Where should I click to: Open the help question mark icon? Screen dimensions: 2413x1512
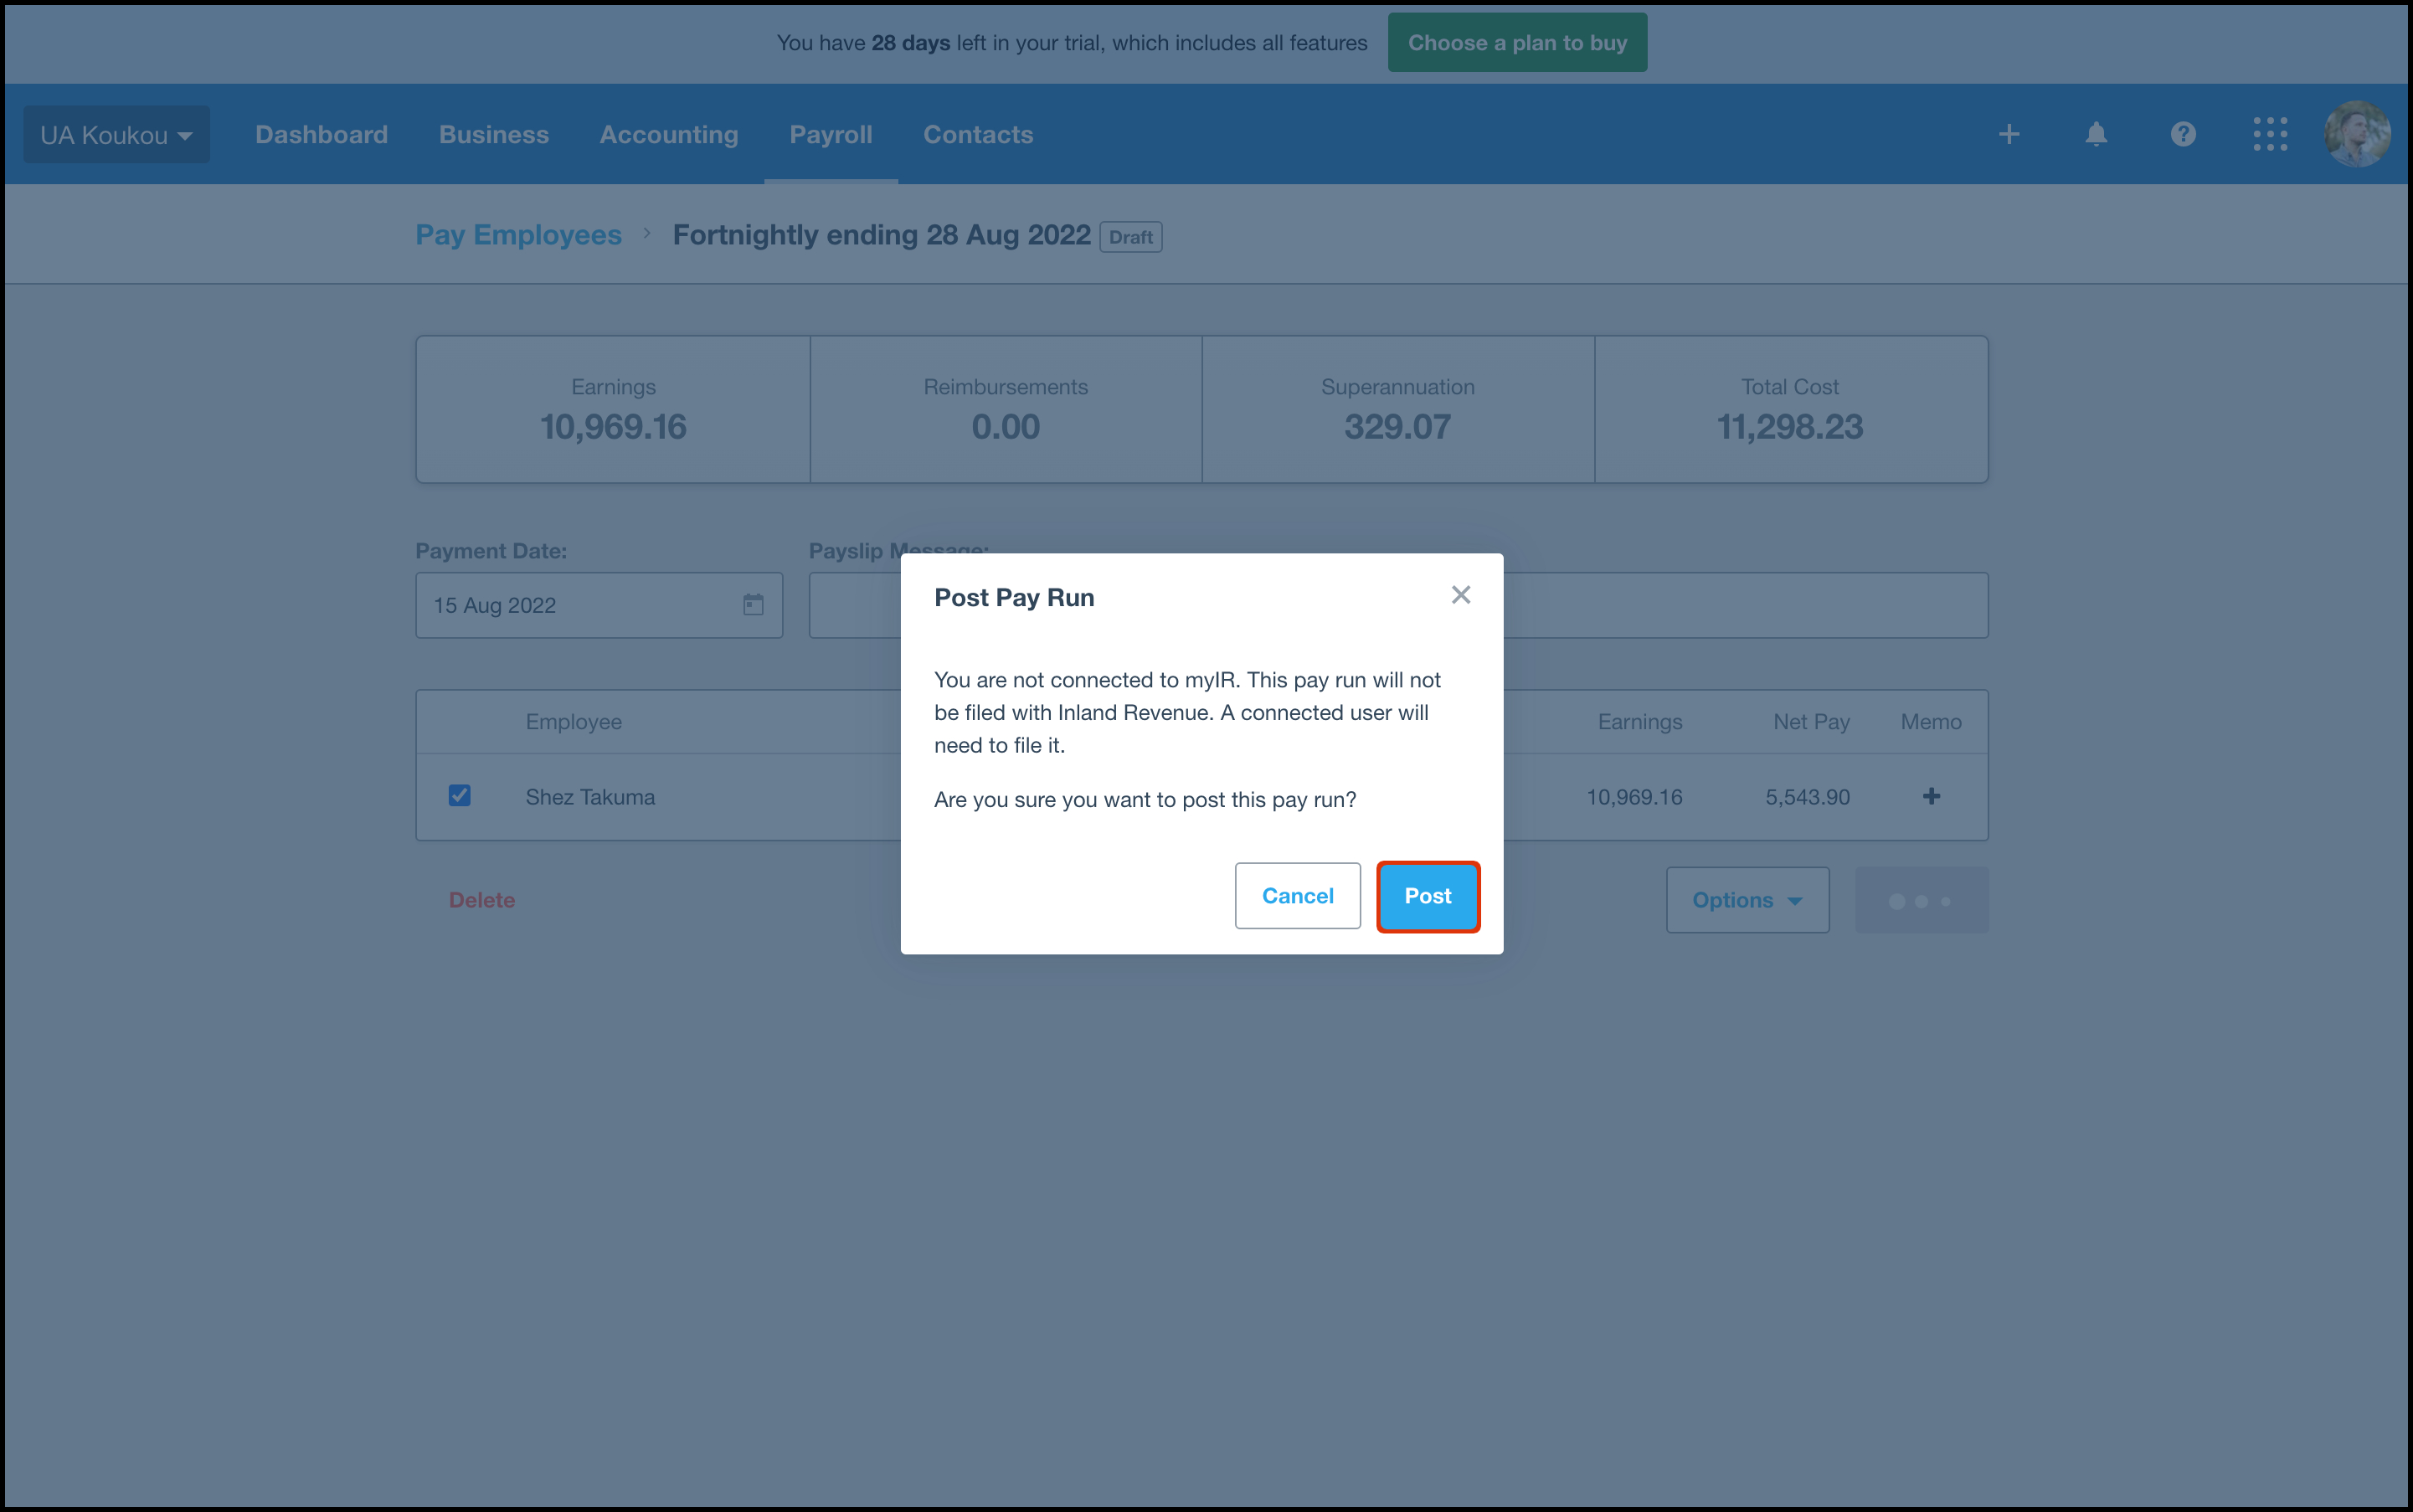pos(2183,134)
